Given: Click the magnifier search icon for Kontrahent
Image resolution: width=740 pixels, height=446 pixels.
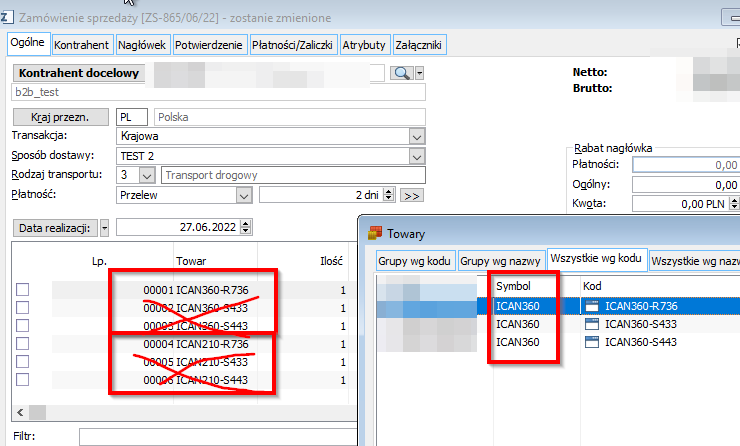Looking at the screenshot, I should tap(400, 73).
